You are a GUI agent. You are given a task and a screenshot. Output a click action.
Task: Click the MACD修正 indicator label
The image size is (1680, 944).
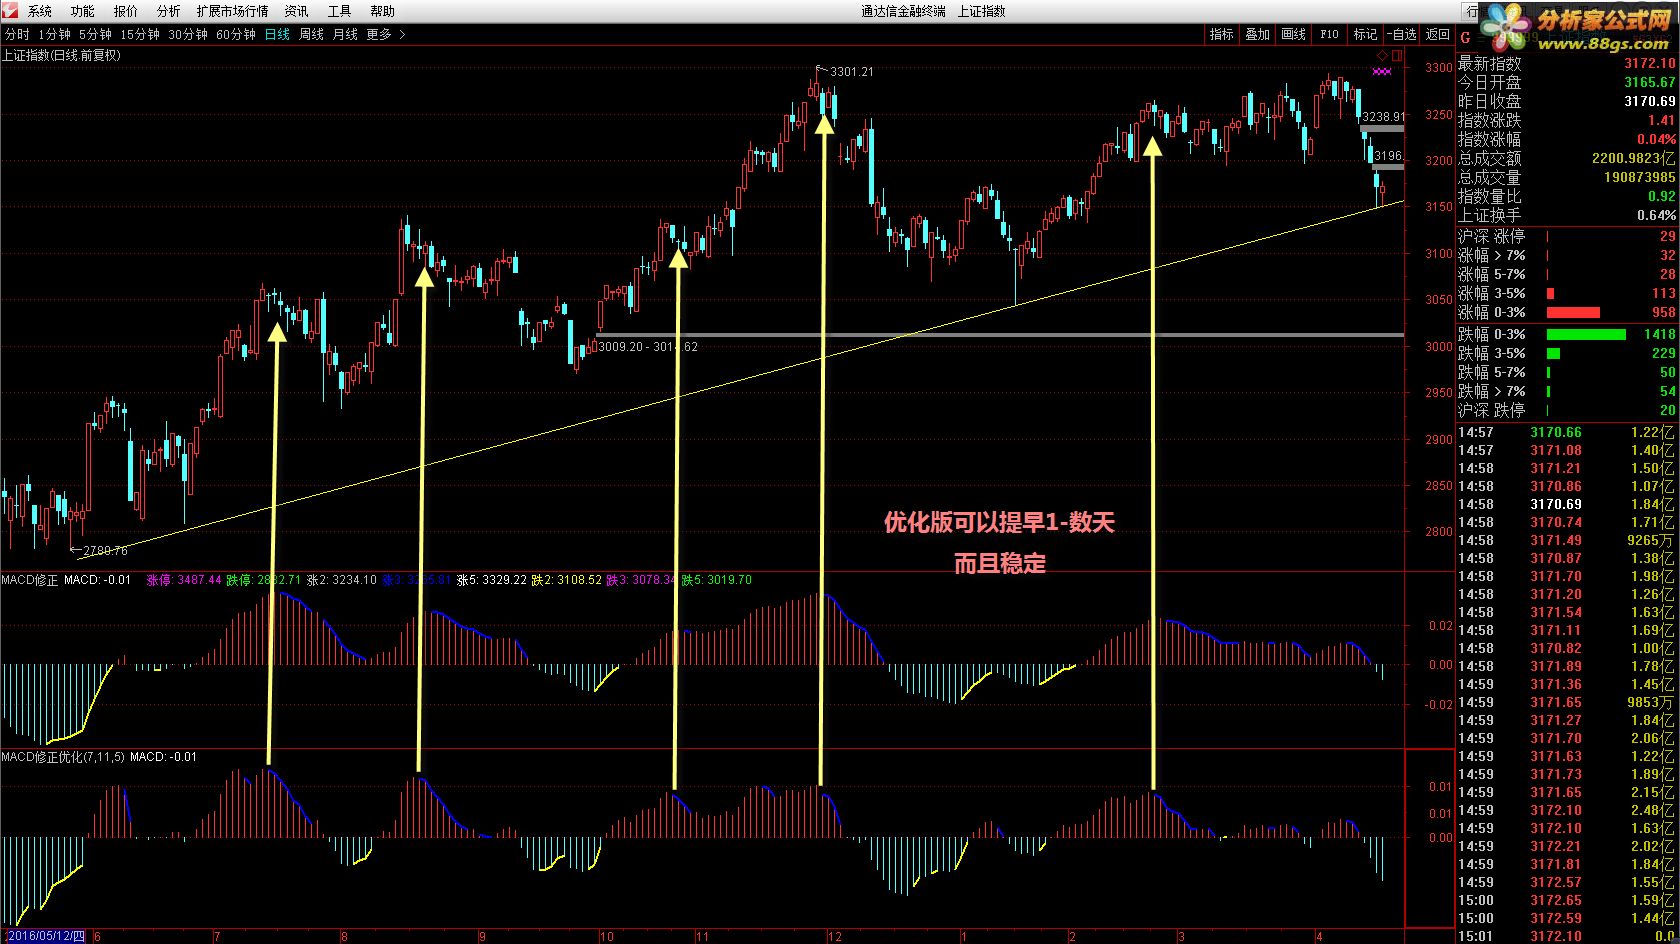(x=30, y=580)
